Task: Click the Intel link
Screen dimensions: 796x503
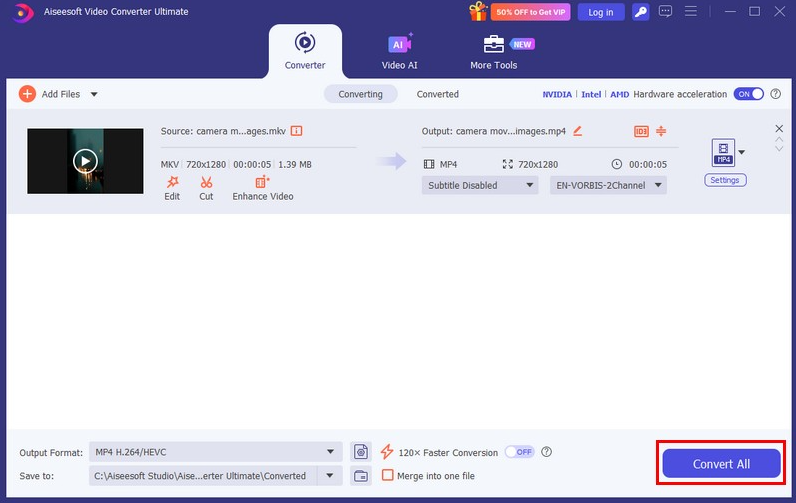Action: coord(591,94)
